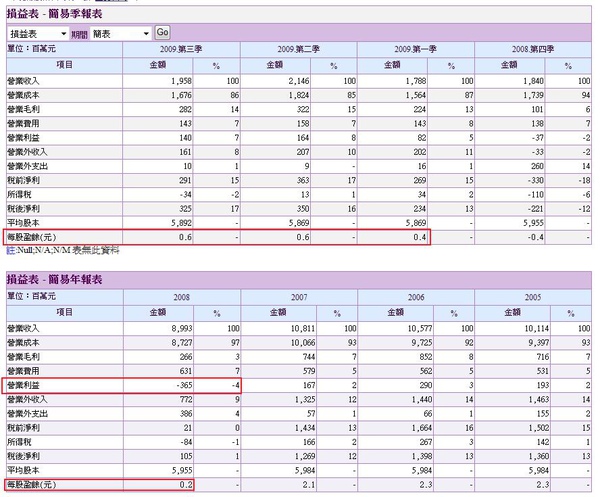This screenshot has width=600, height=497.
Task: Click operating cost value 1,824
Action: click(299, 95)
